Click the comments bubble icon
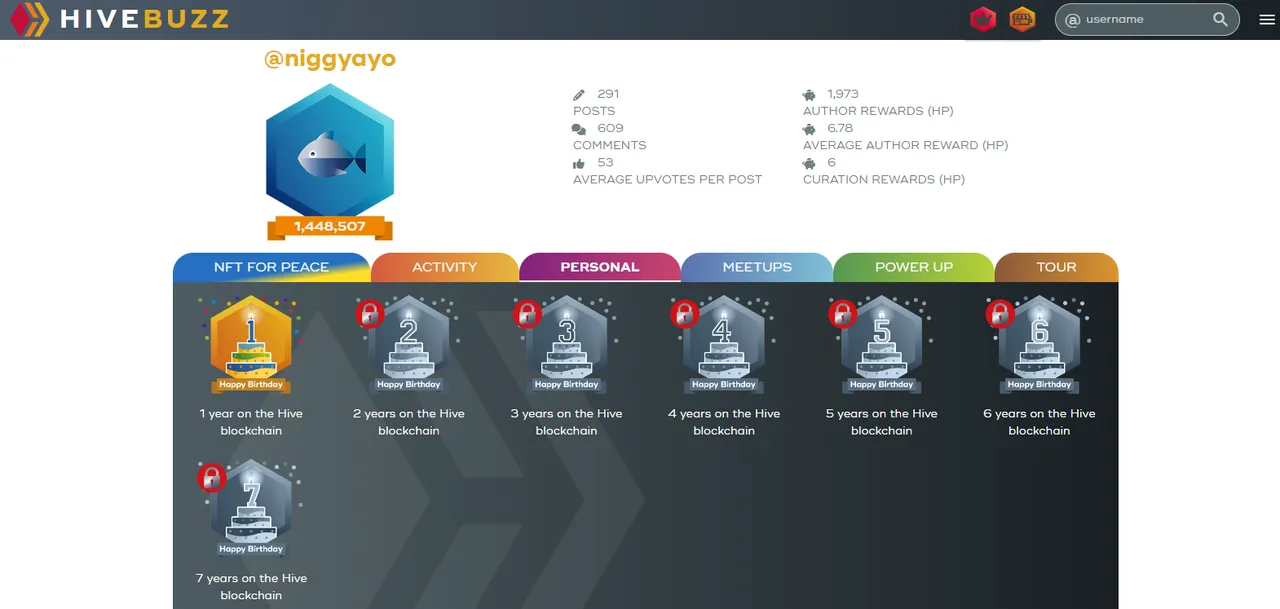Screen dimensions: 1280x609 tap(579, 129)
